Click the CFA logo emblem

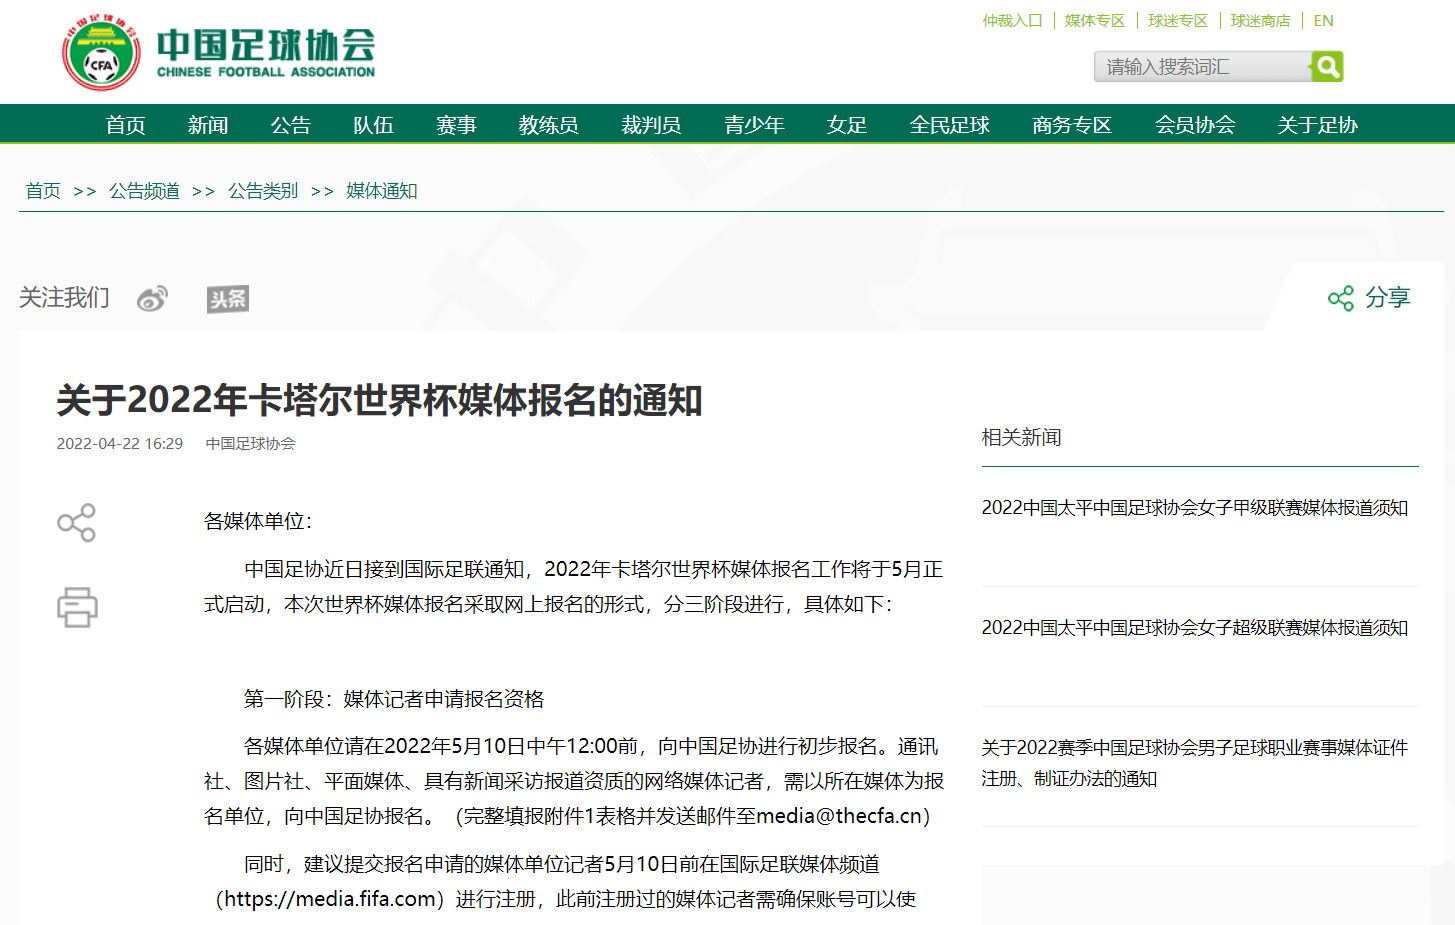[x=101, y=53]
